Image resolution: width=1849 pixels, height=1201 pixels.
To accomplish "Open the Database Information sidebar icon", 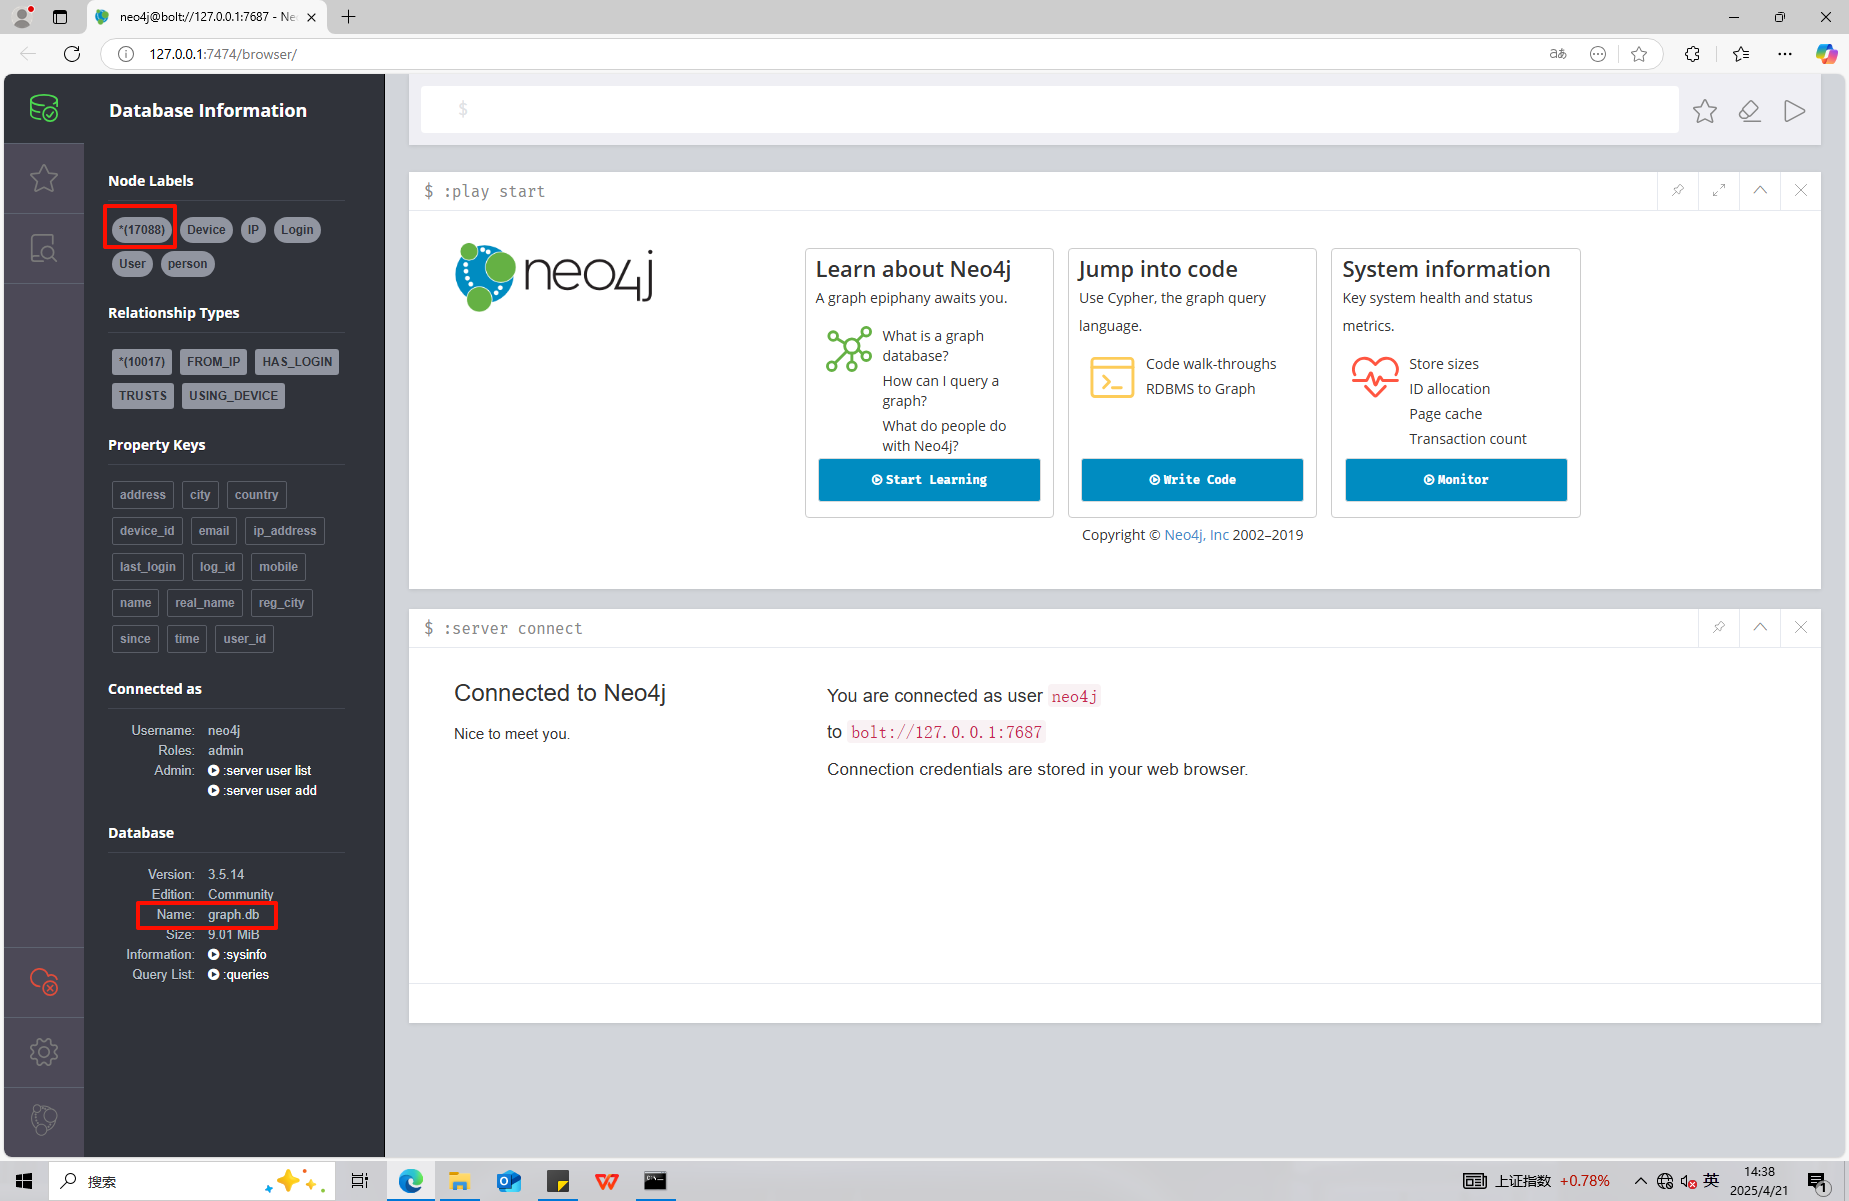I will pos(44,108).
